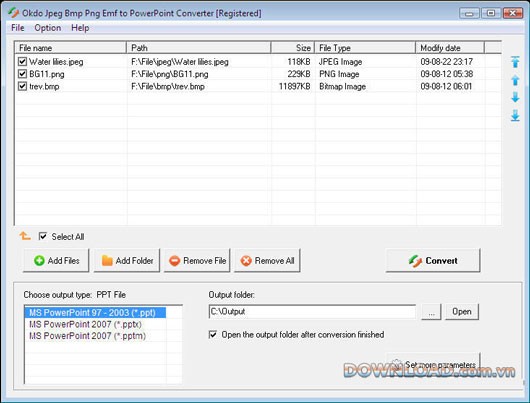Move selected file to bottom of list

point(515,115)
